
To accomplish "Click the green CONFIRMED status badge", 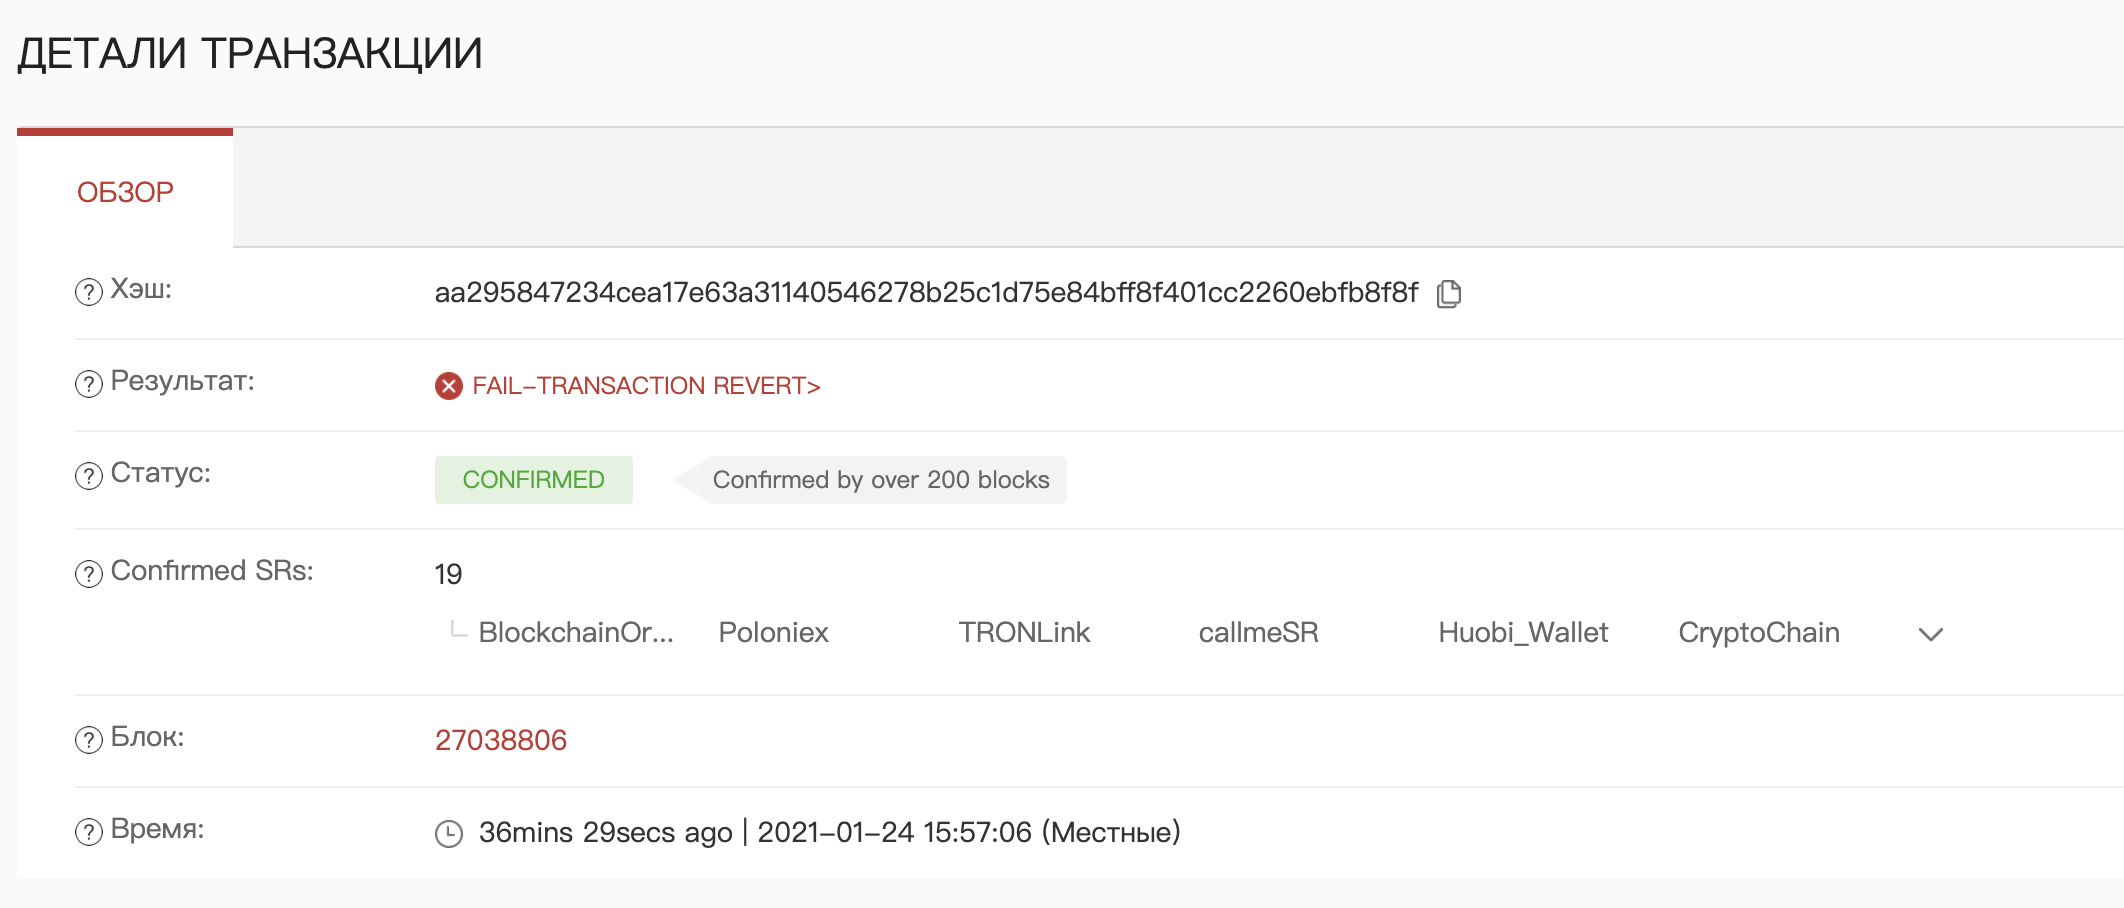I will (x=534, y=480).
